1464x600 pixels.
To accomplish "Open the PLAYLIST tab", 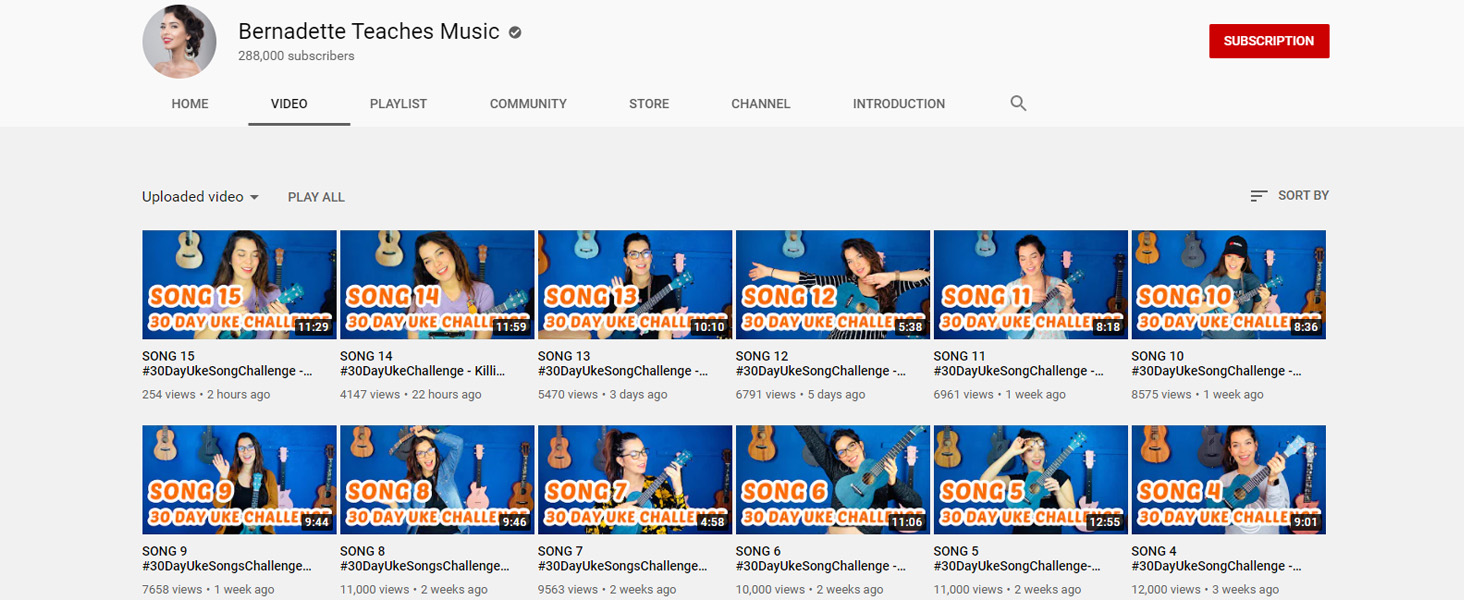I will (398, 104).
